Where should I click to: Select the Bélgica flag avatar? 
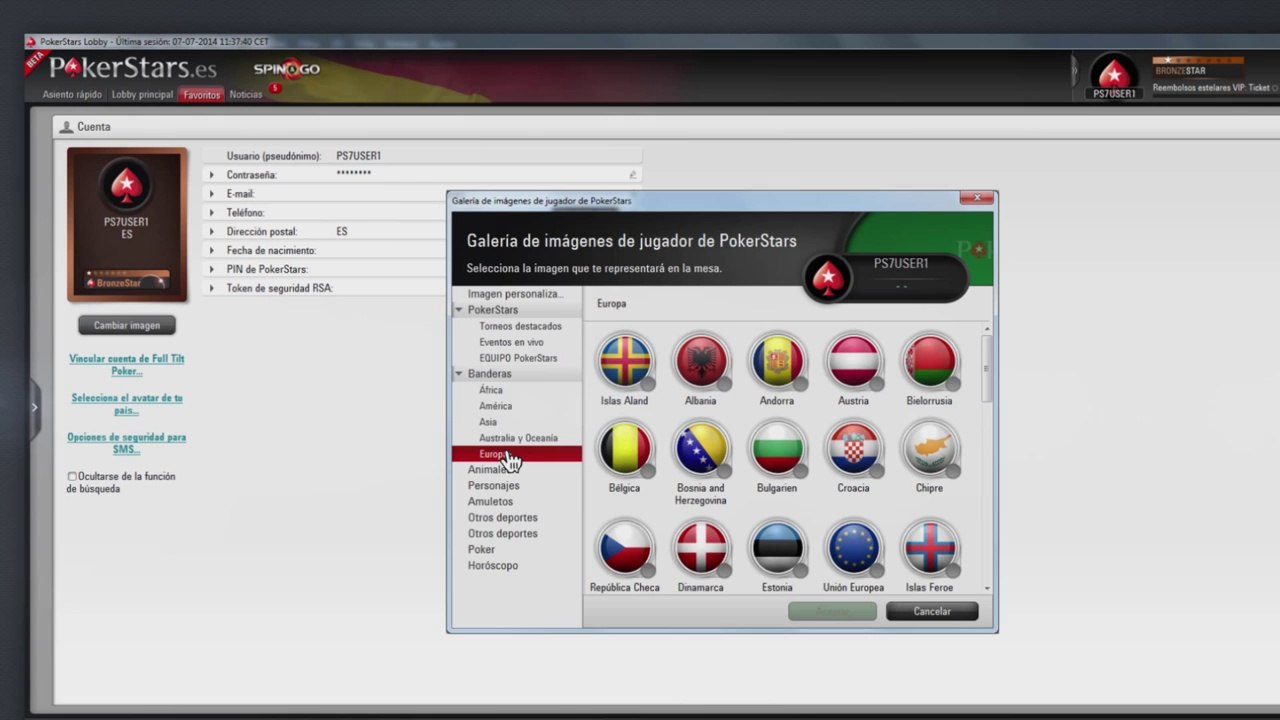(x=625, y=448)
